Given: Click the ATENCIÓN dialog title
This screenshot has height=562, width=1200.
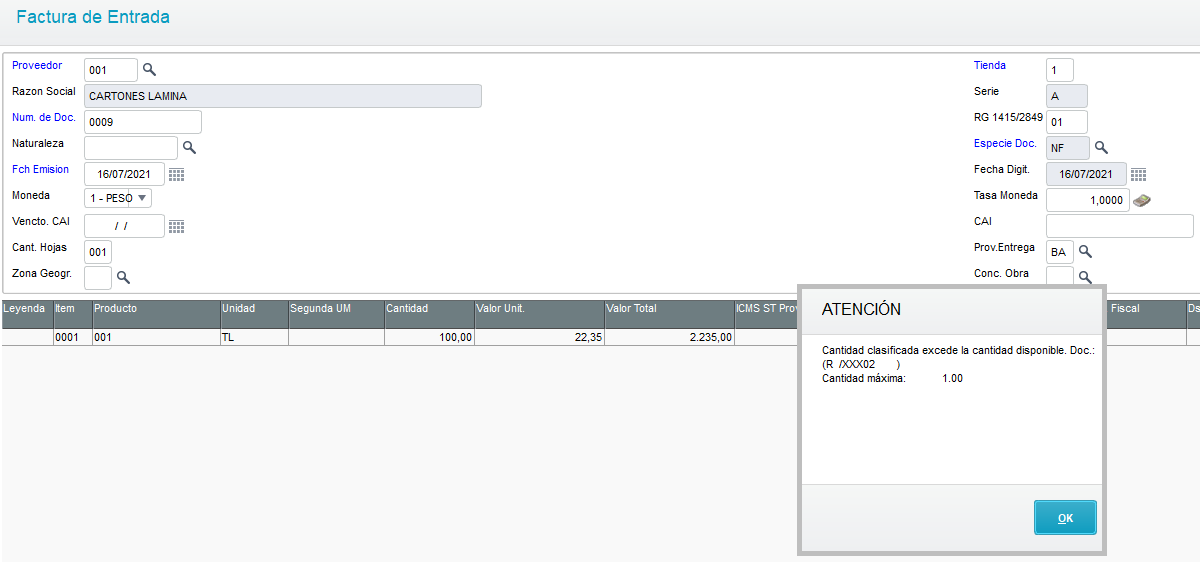Looking at the screenshot, I should click(x=861, y=310).
